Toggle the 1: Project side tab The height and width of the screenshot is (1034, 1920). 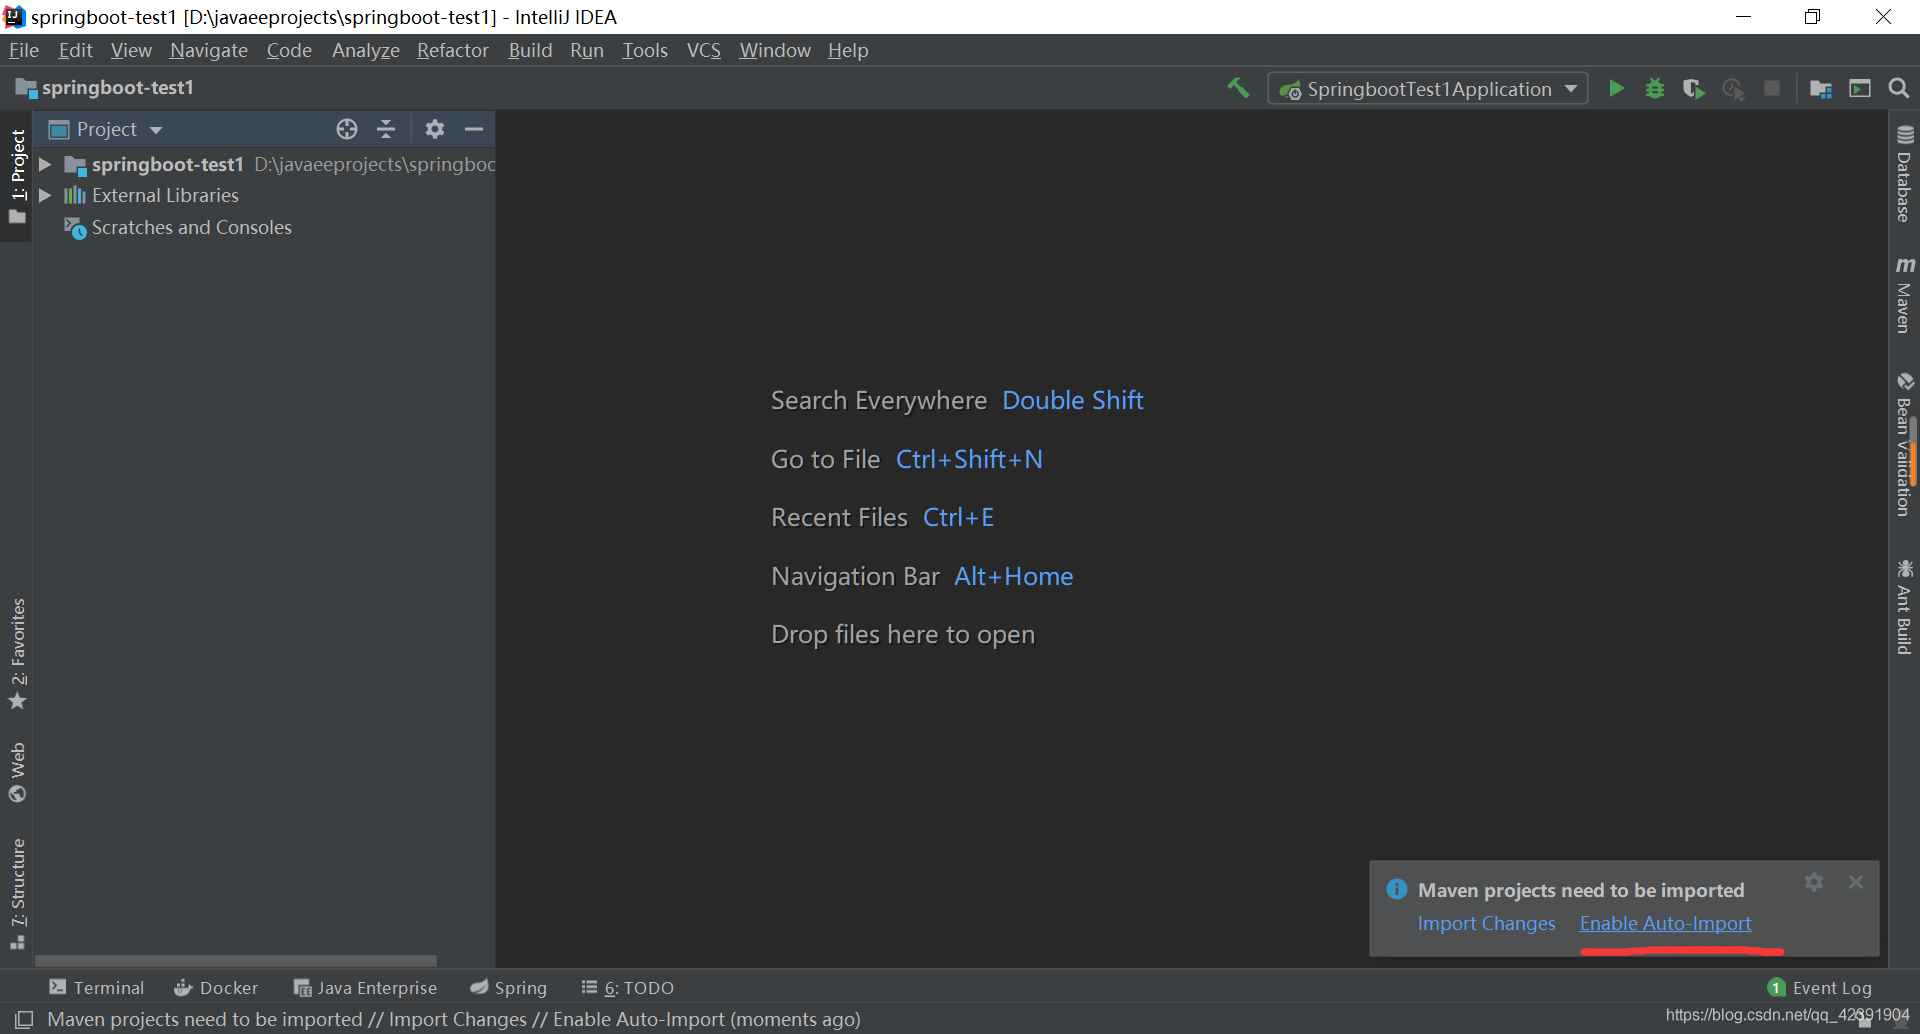pyautogui.click(x=17, y=178)
